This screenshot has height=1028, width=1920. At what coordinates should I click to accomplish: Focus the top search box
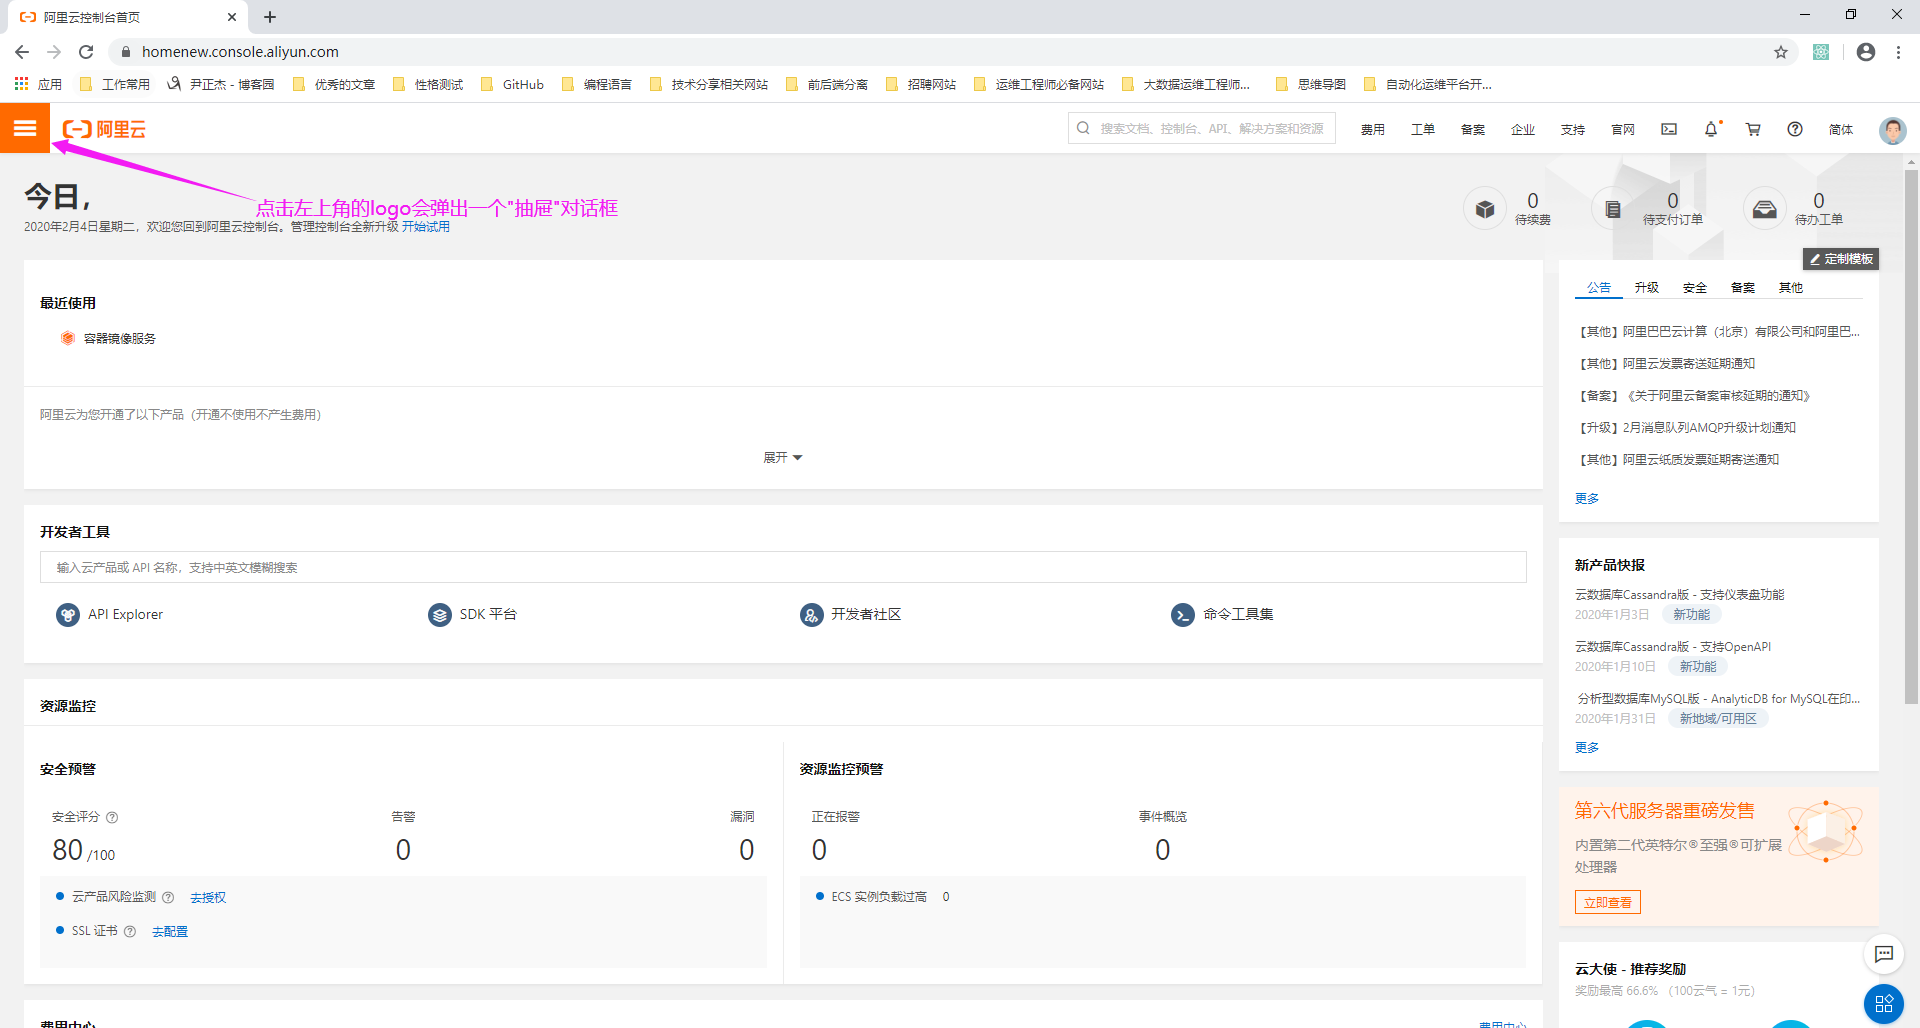pos(1202,129)
